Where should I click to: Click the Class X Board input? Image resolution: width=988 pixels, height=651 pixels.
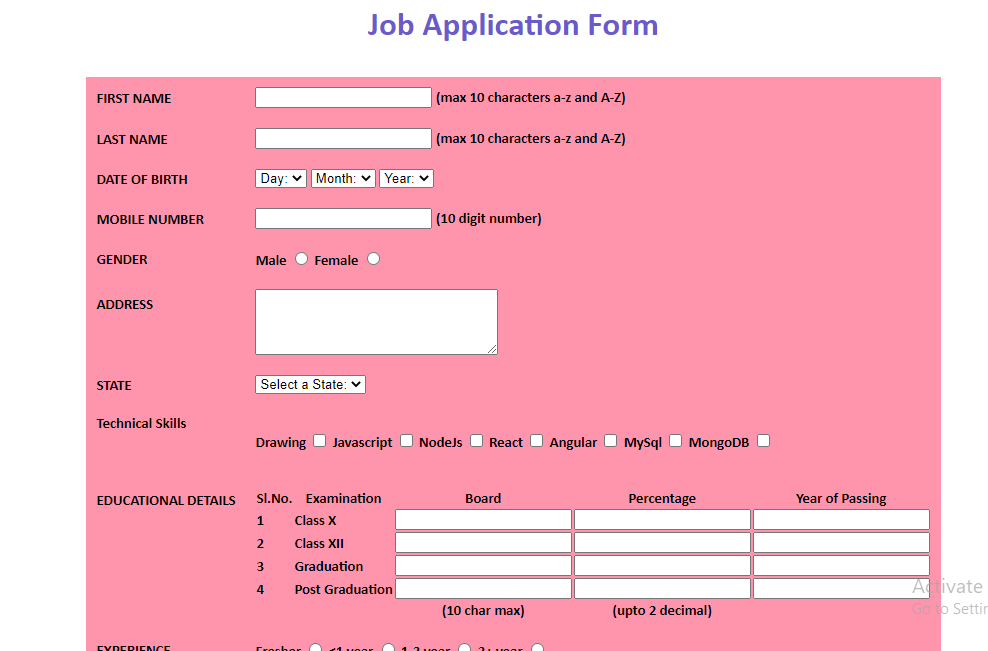coord(483,519)
